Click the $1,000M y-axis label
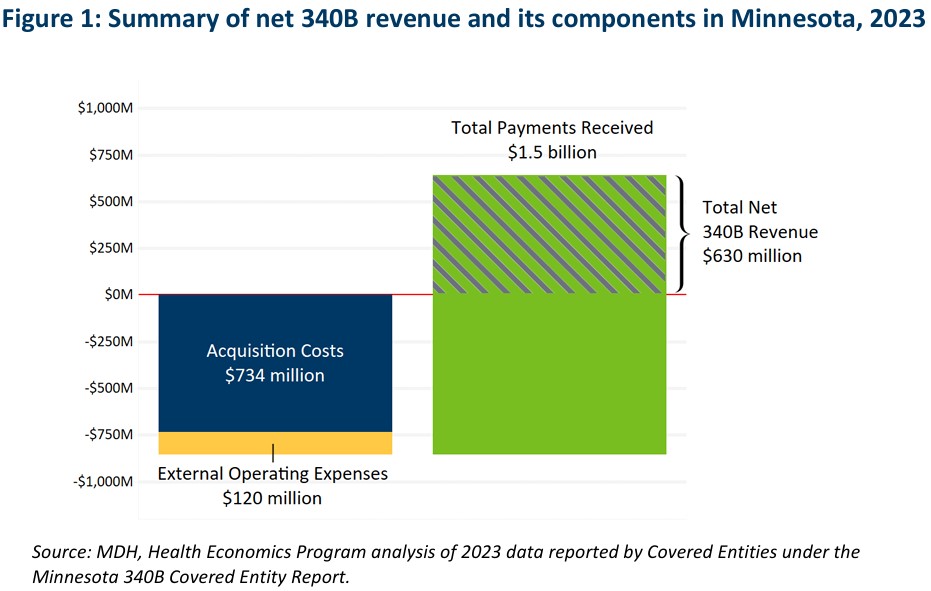The height and width of the screenshot is (591, 931). coord(105,108)
